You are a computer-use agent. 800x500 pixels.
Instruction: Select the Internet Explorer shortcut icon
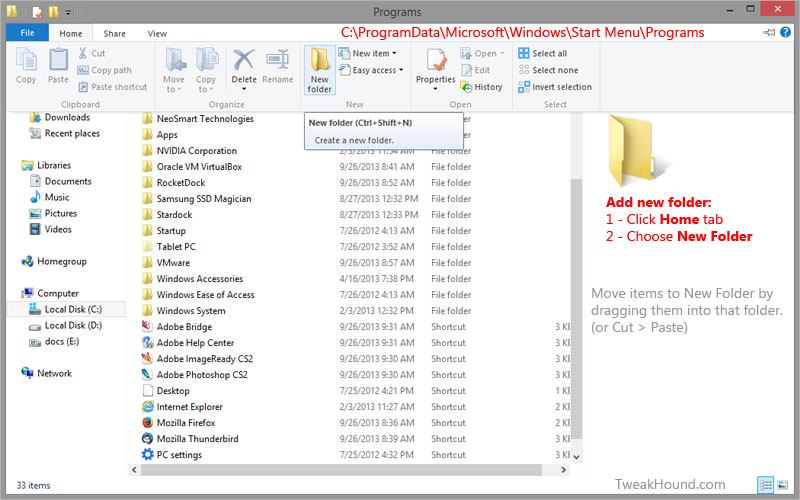pos(147,407)
